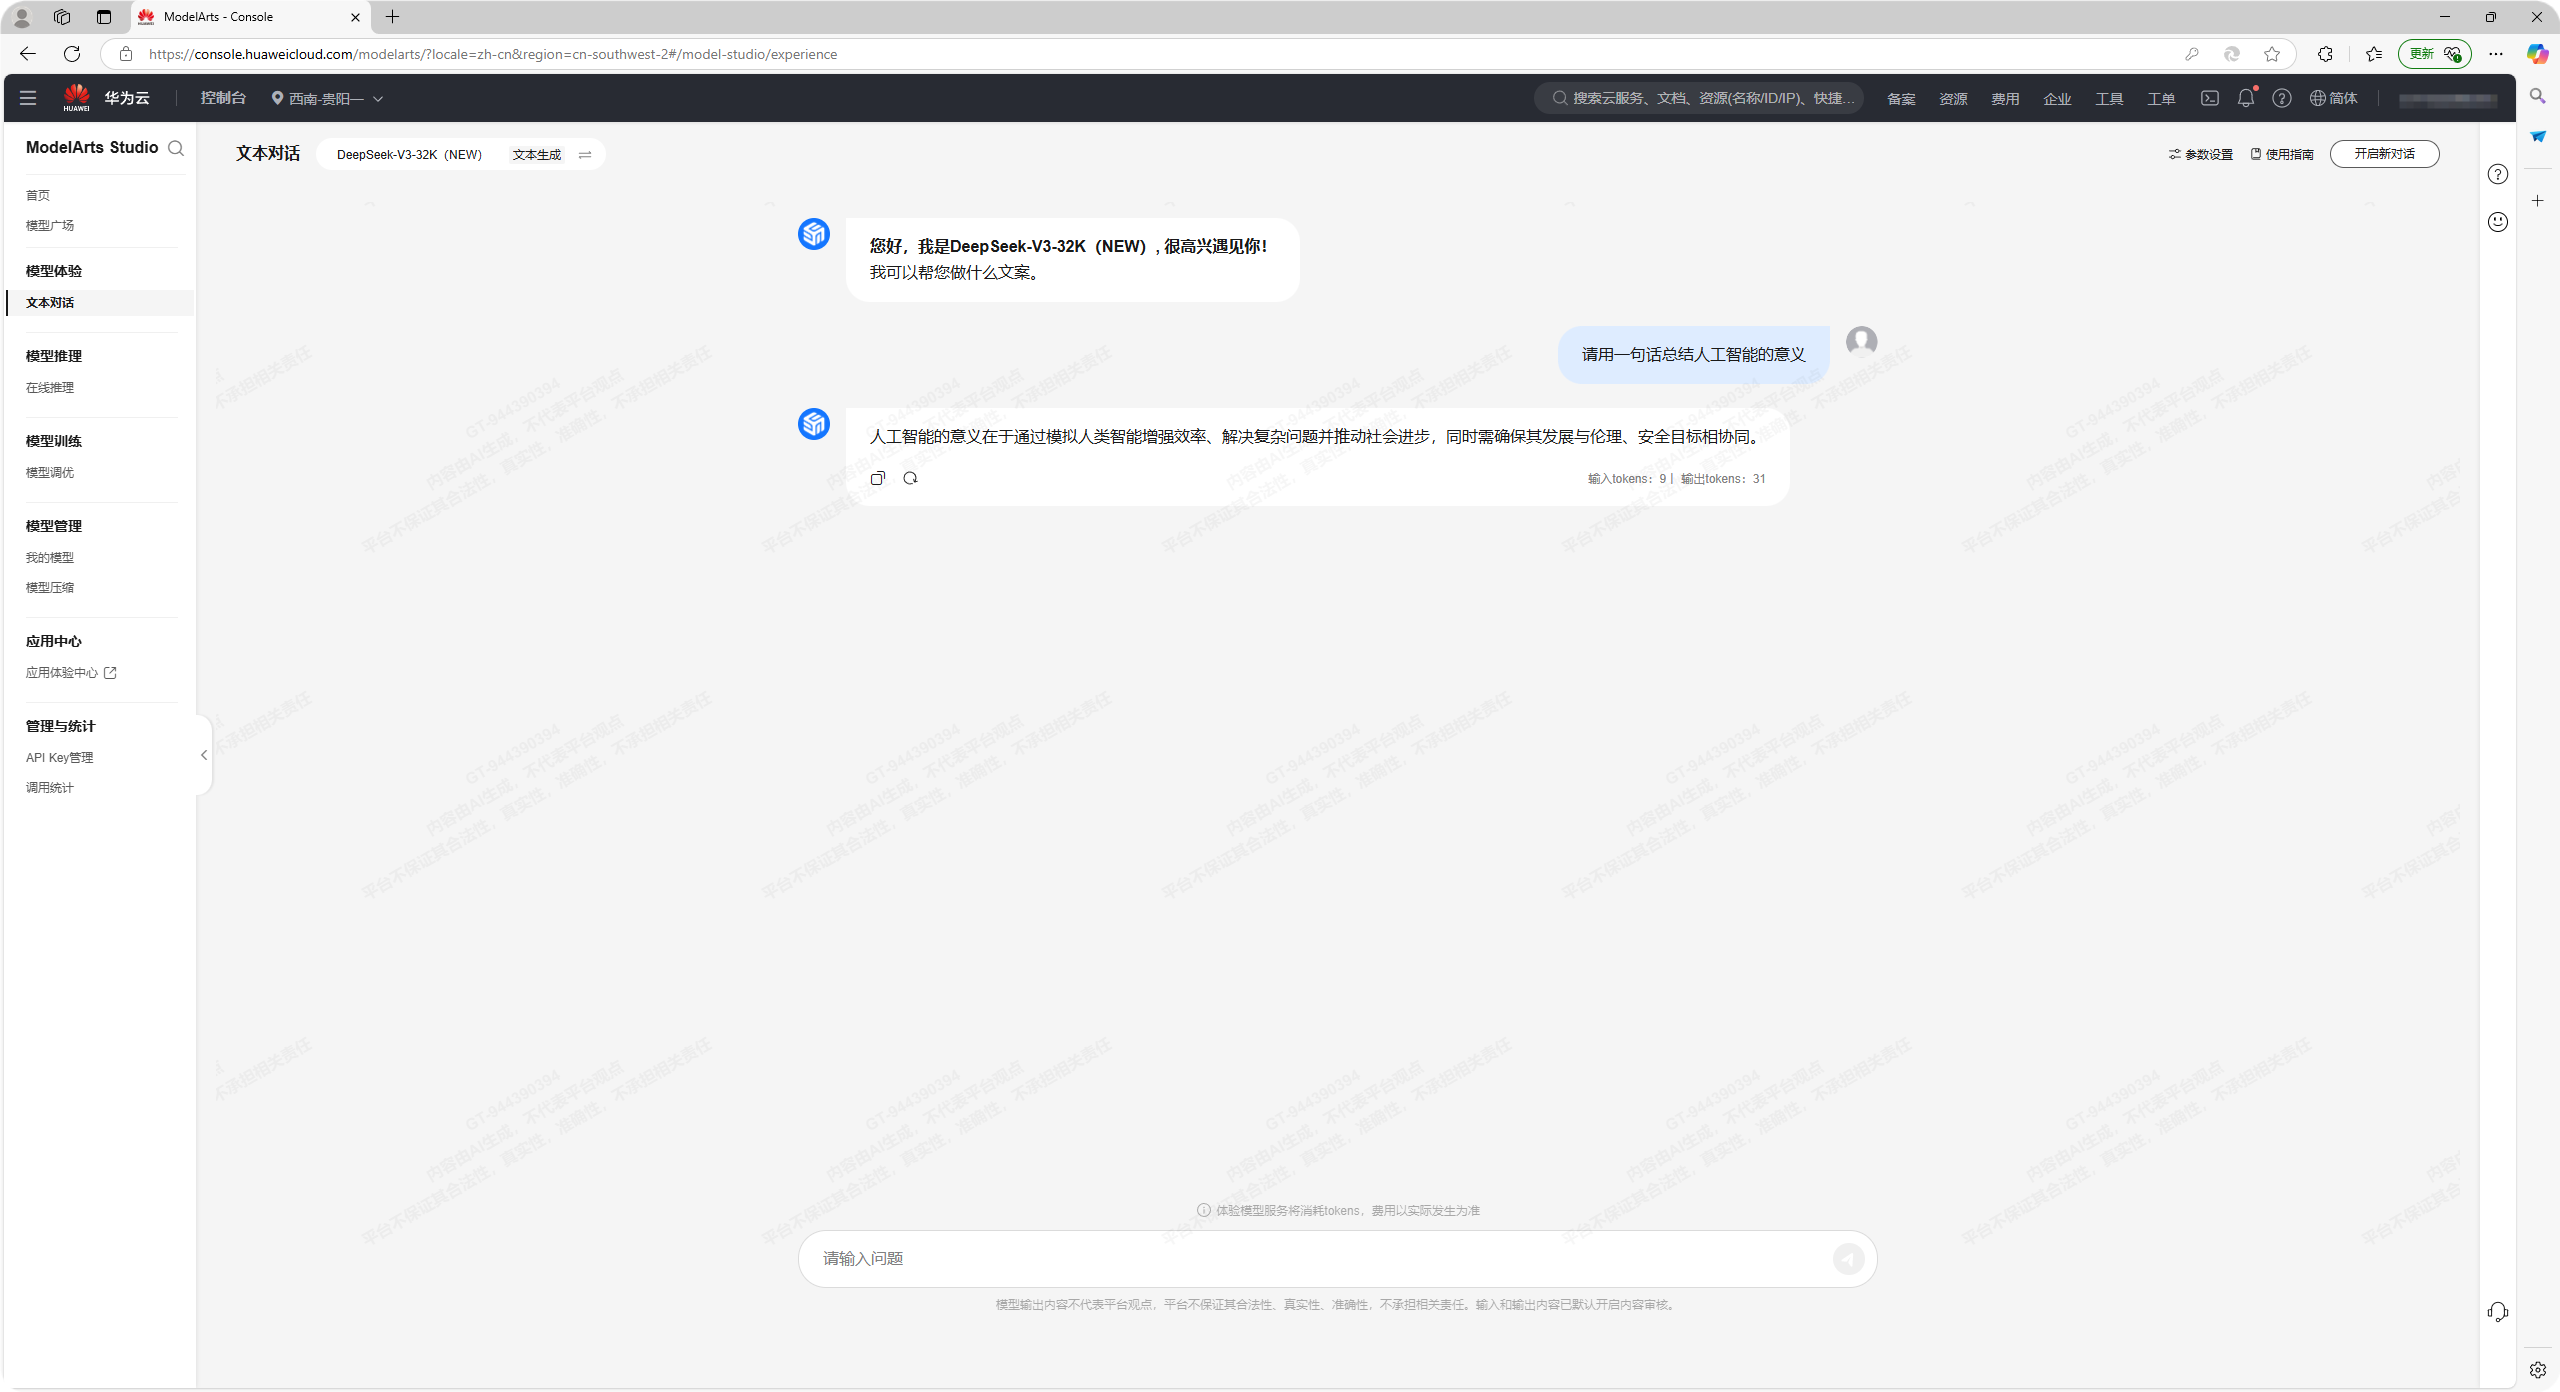Click the send message arrow icon
The image size is (2560, 1392).
(x=1847, y=1259)
